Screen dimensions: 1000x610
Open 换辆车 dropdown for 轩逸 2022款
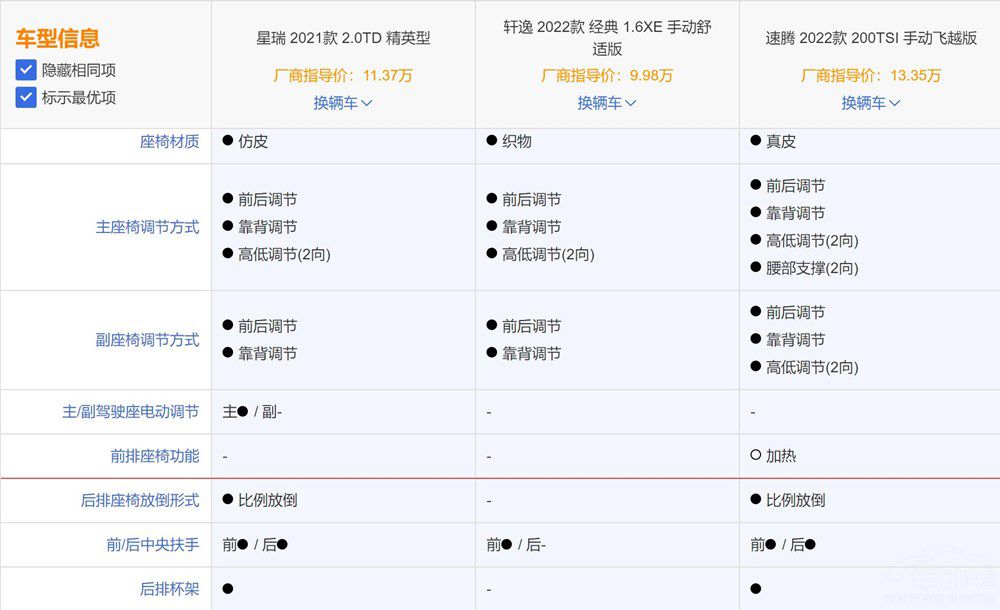pyautogui.click(x=607, y=102)
